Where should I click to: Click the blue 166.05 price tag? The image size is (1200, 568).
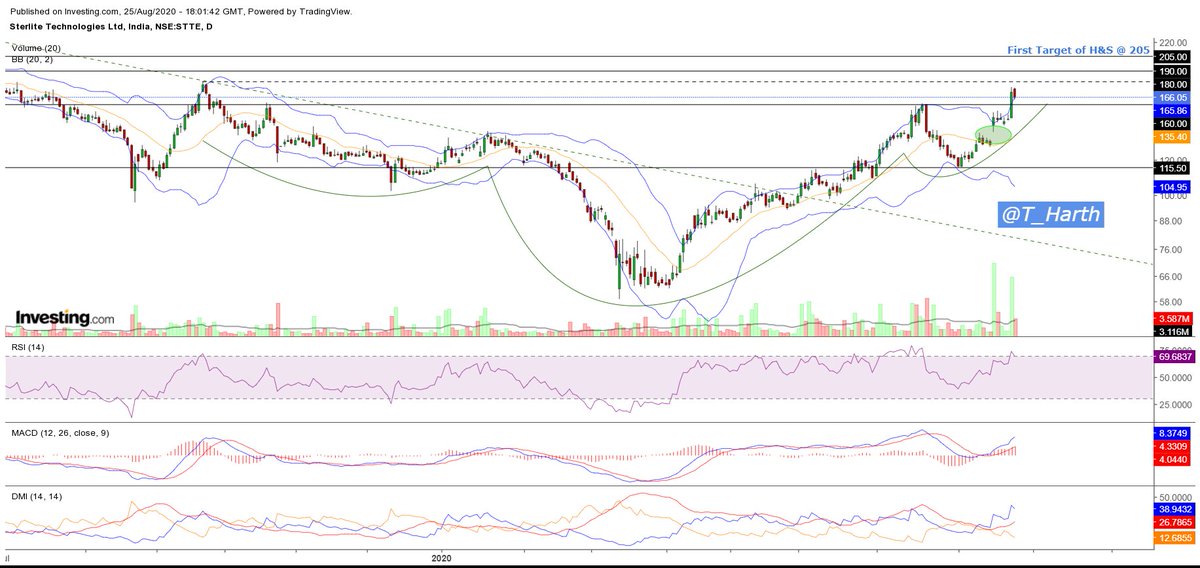pos(1173,97)
